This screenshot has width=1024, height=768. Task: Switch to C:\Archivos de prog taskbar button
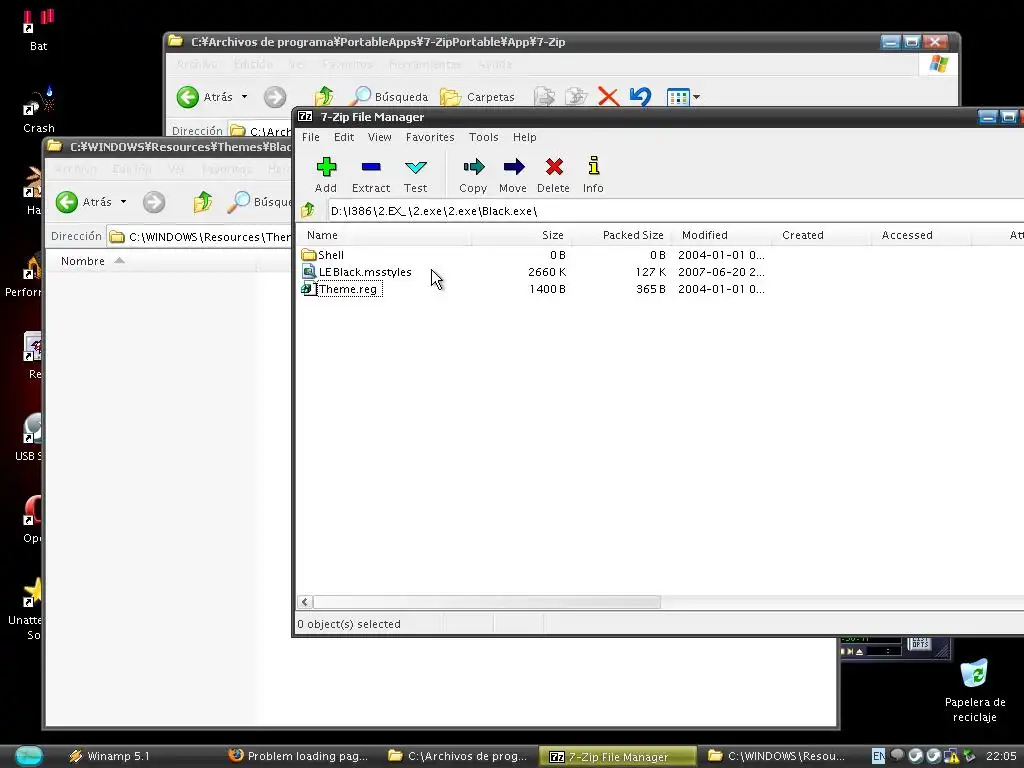click(x=458, y=756)
